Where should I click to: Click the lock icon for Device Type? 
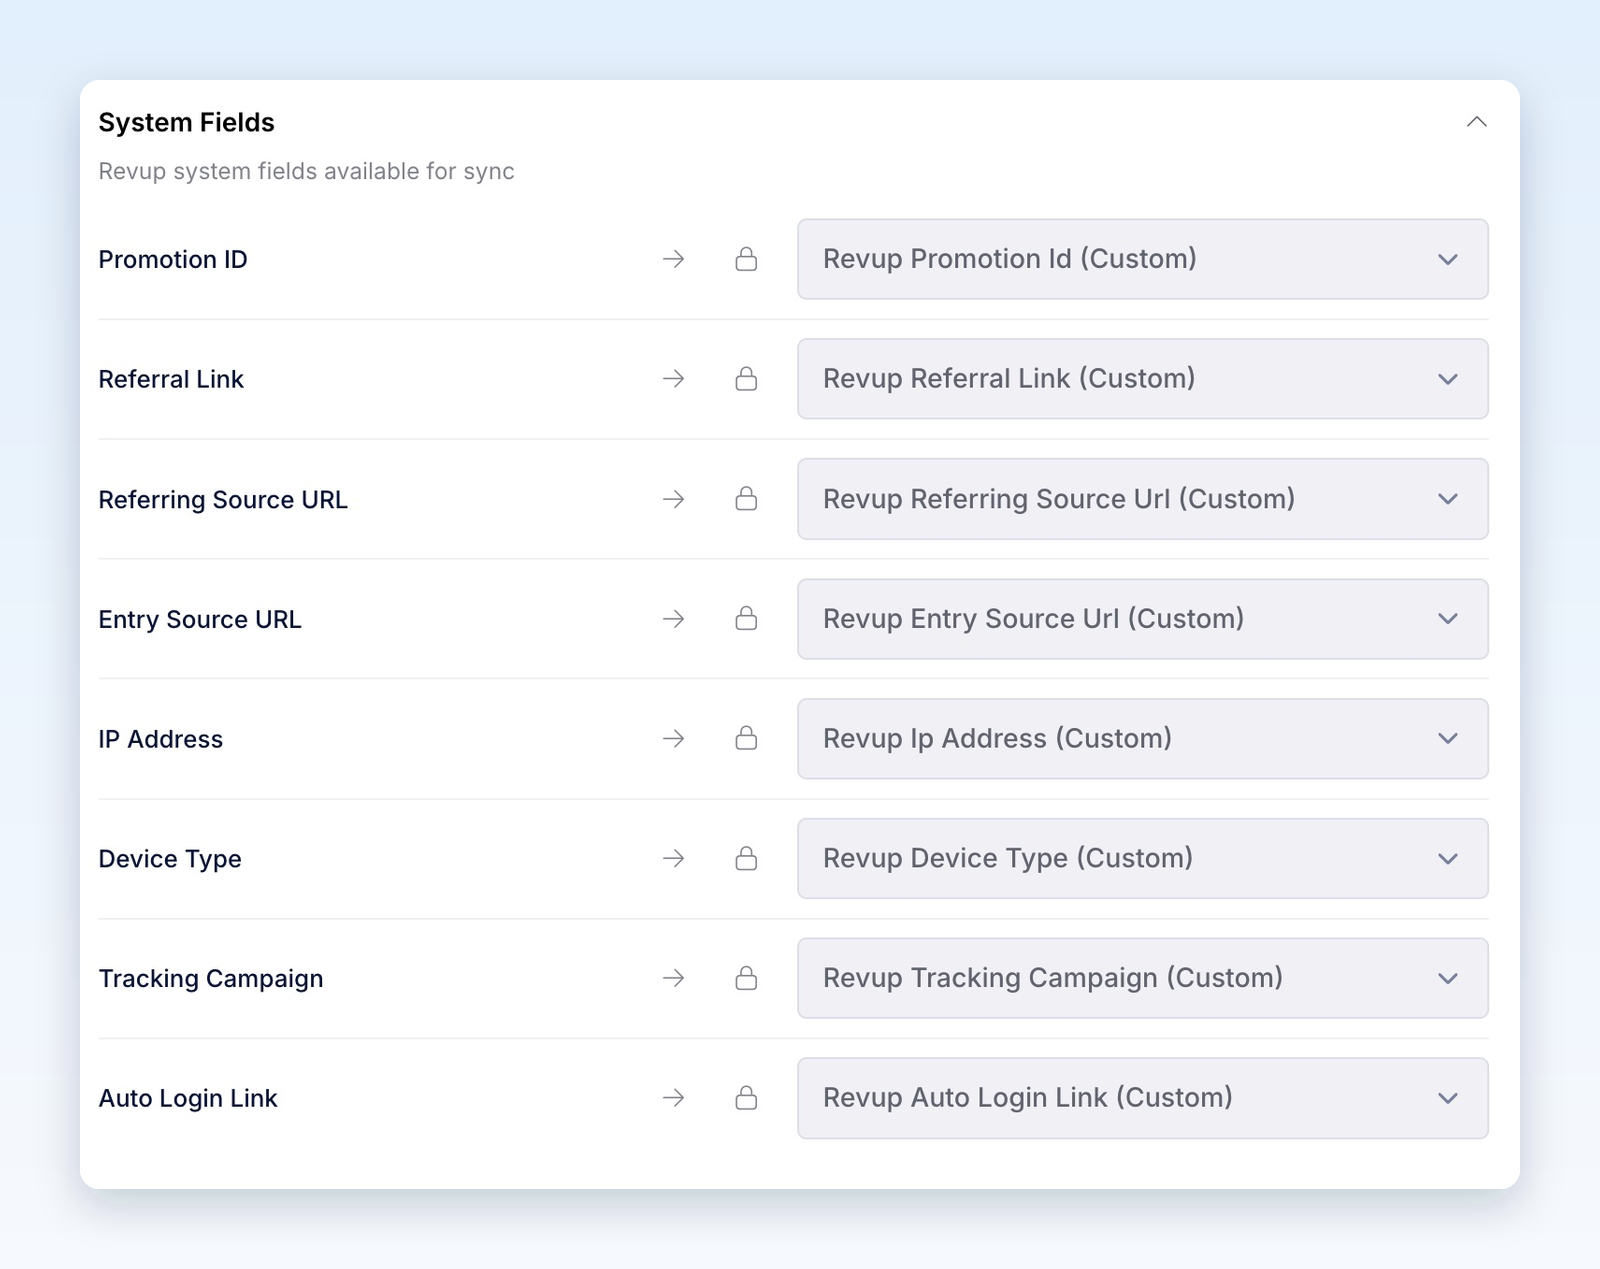tap(746, 859)
